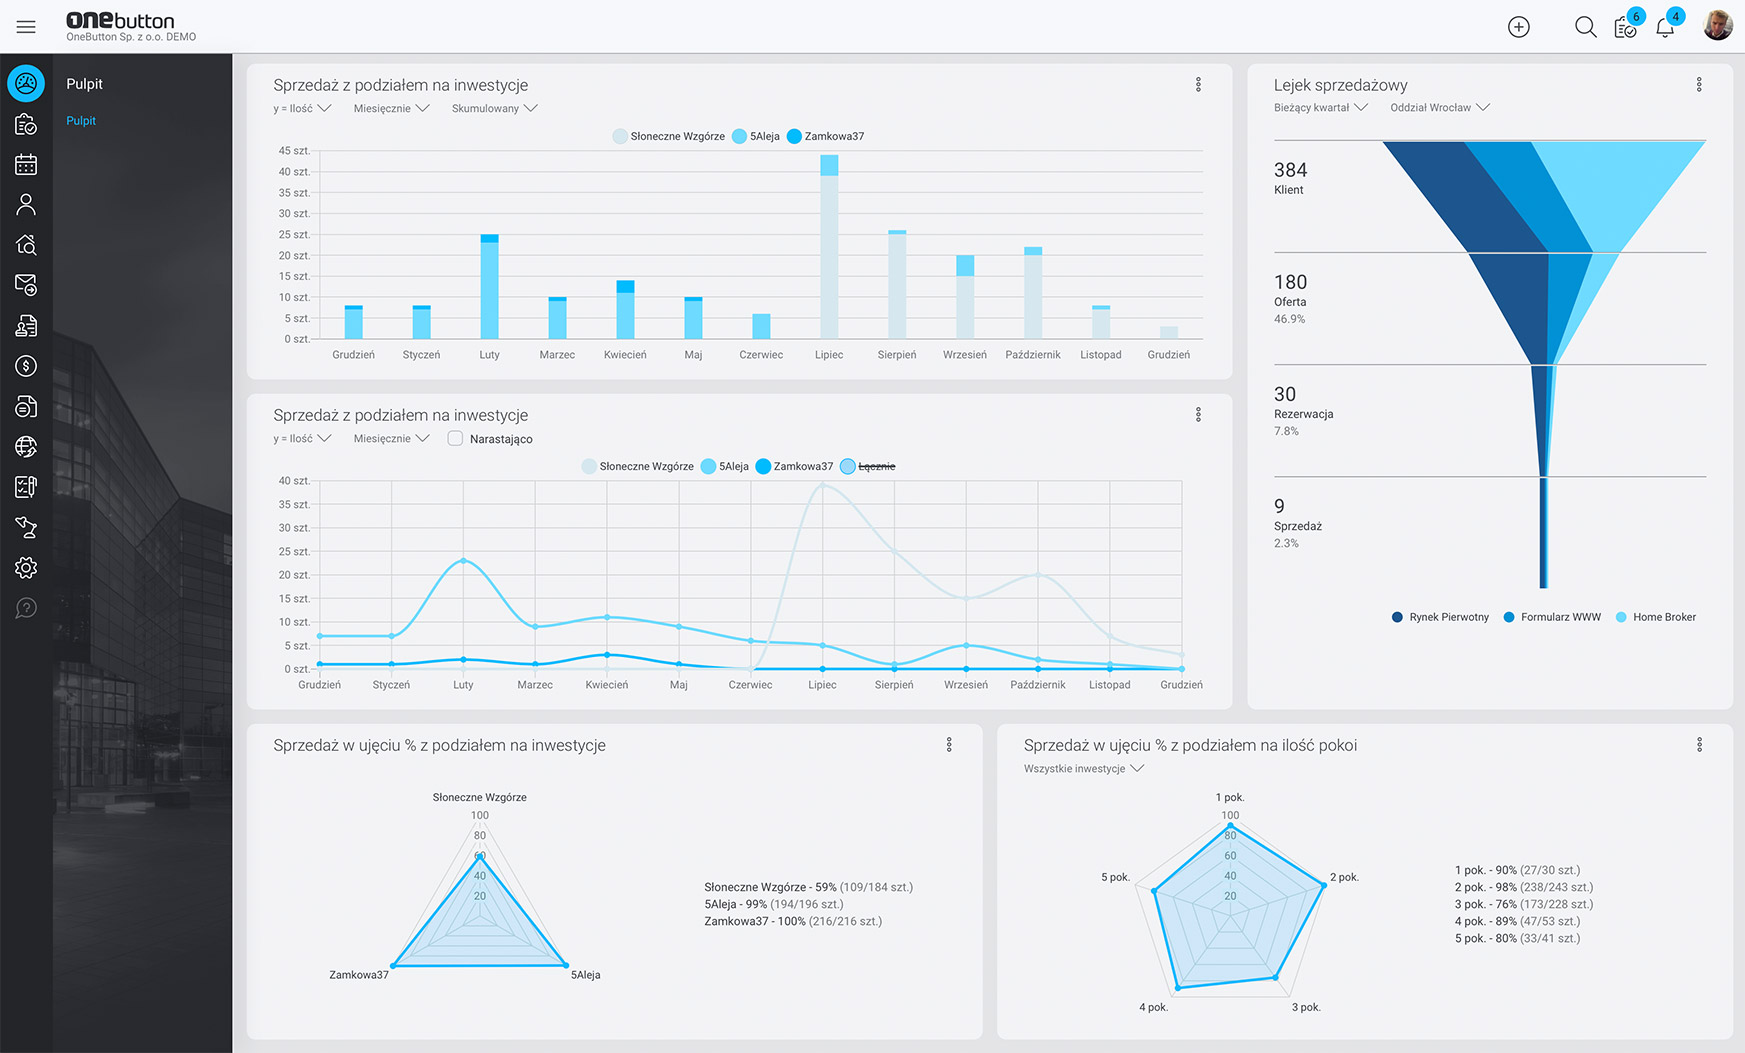Click the blue Pulpit submenu link
The height and width of the screenshot is (1053, 1745).
(81, 121)
